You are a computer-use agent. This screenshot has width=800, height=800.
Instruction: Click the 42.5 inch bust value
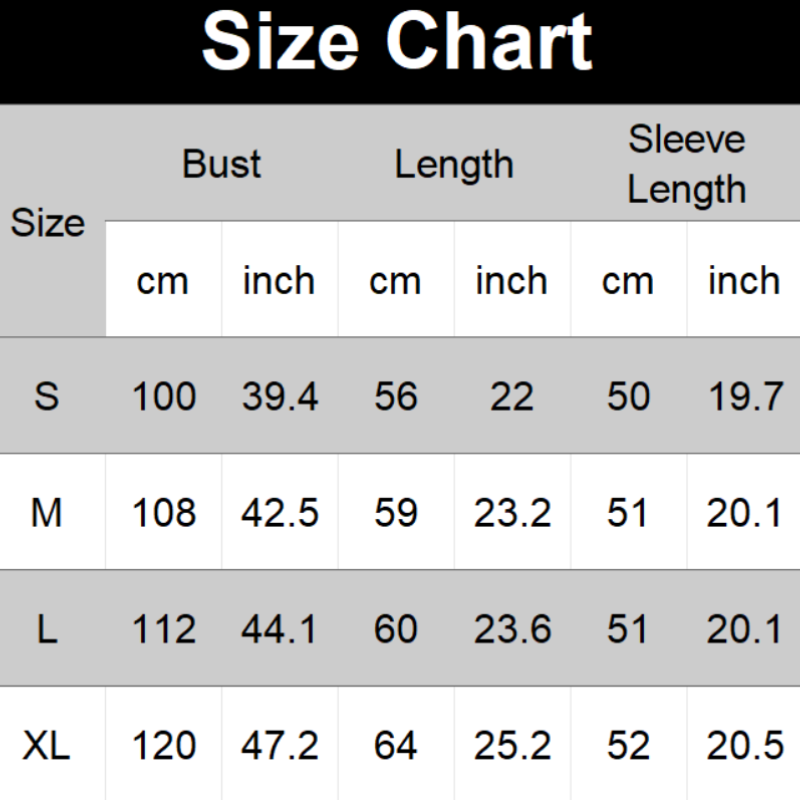coord(279,513)
